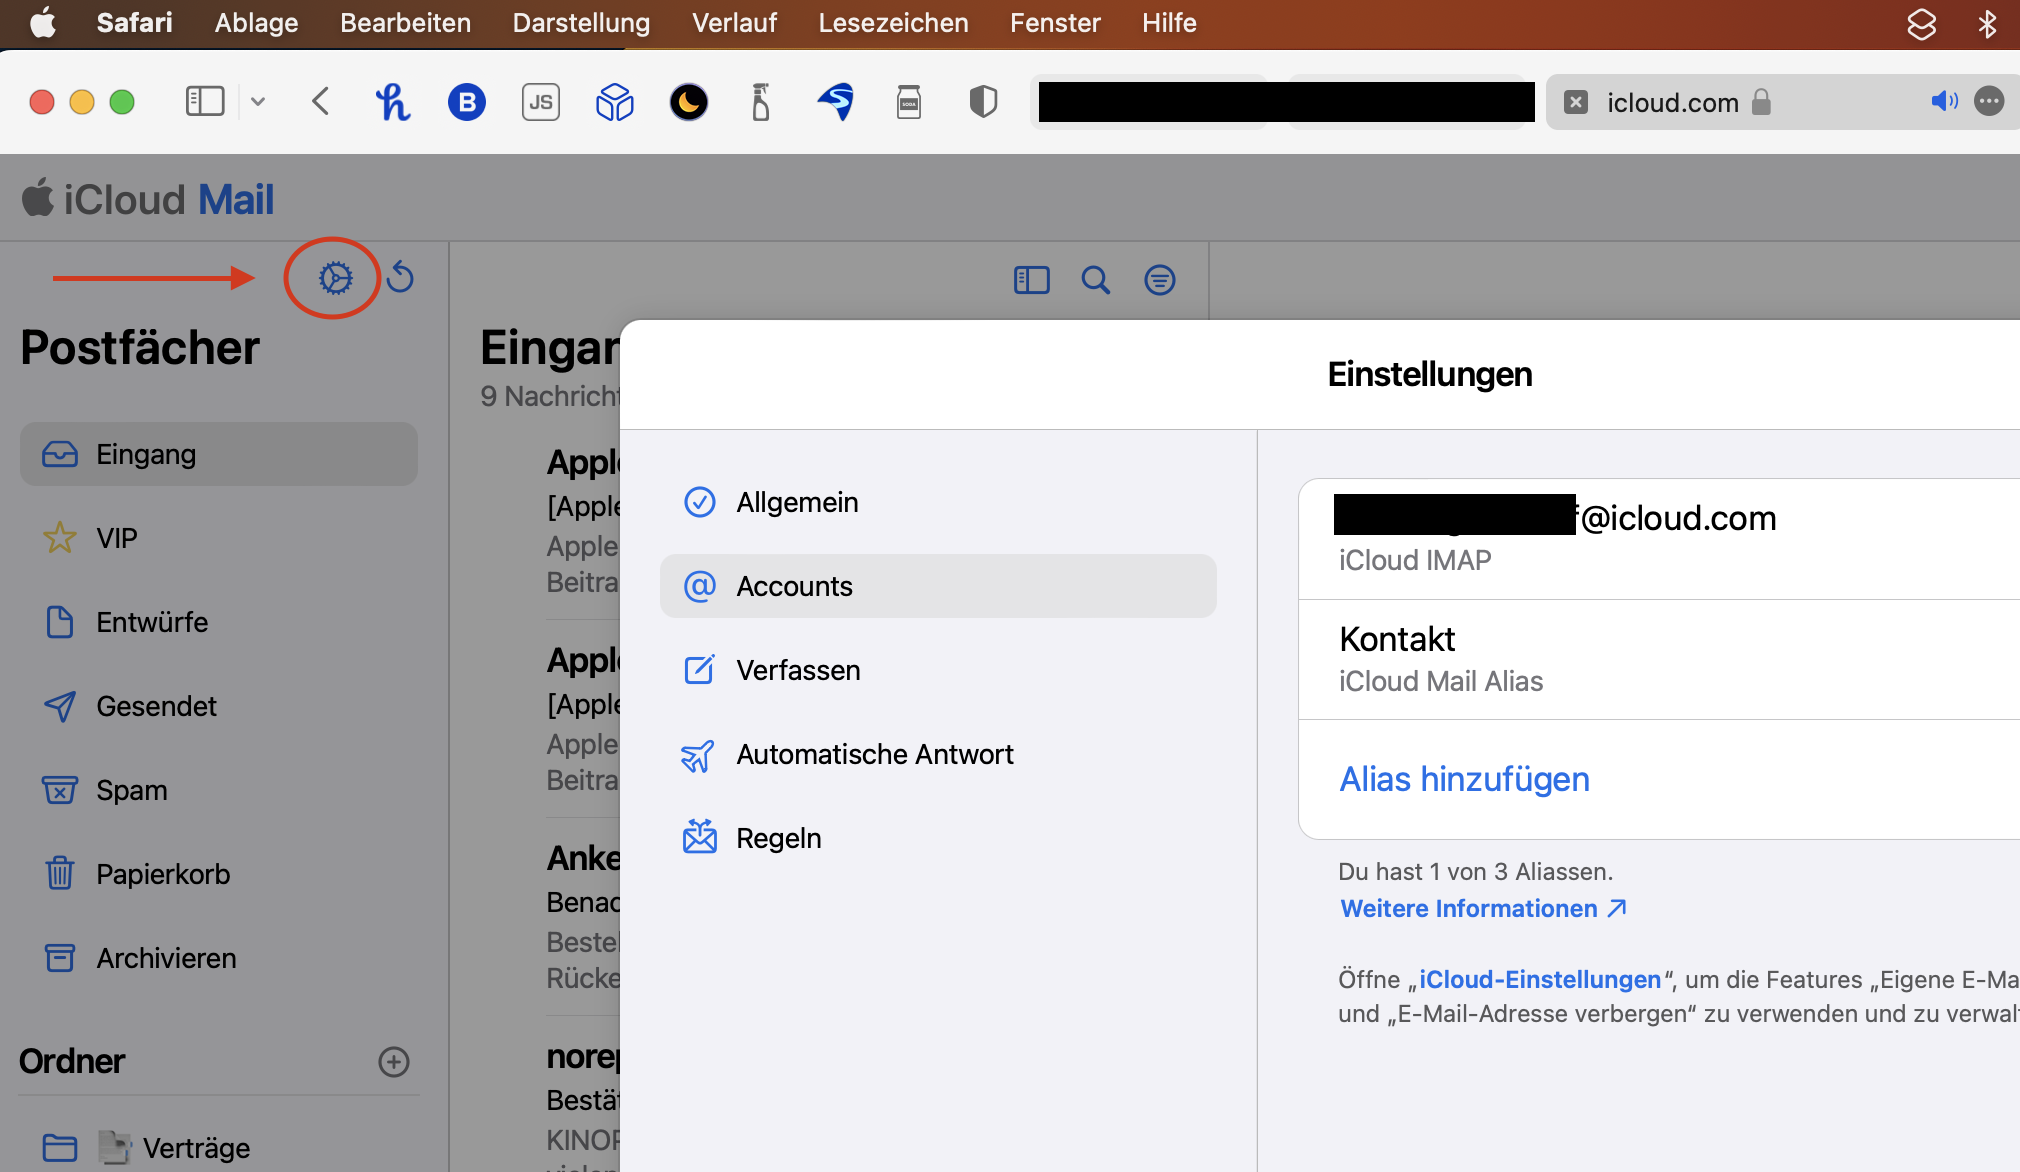Add a new folder with the plus icon
This screenshot has height=1172, width=2020.
pos(394,1062)
